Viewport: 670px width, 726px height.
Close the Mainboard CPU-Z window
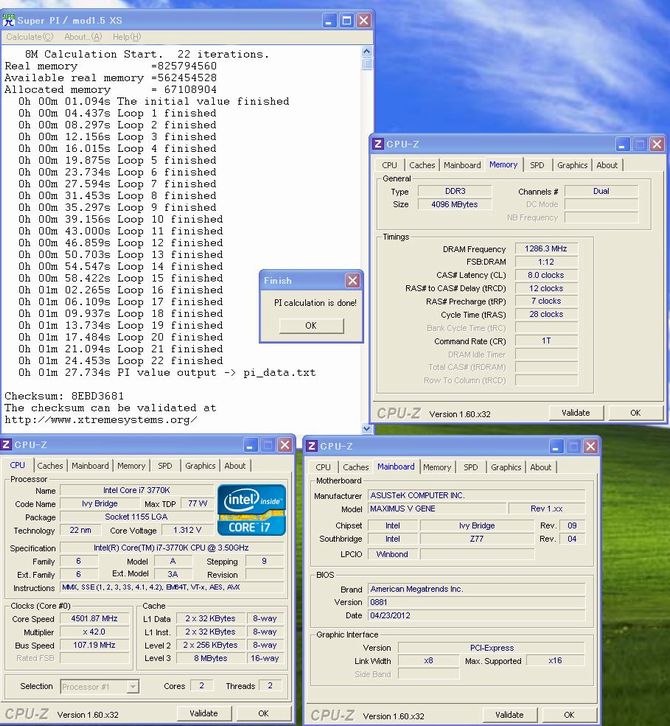click(590, 446)
